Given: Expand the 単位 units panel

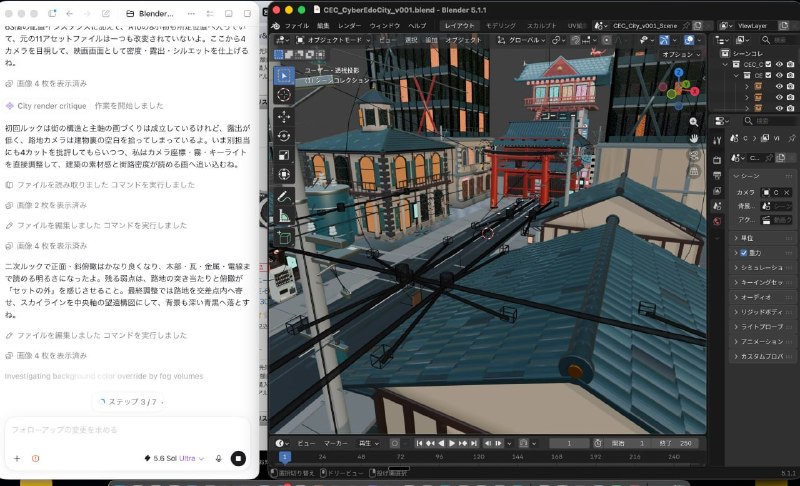Looking at the screenshot, I should point(763,238).
